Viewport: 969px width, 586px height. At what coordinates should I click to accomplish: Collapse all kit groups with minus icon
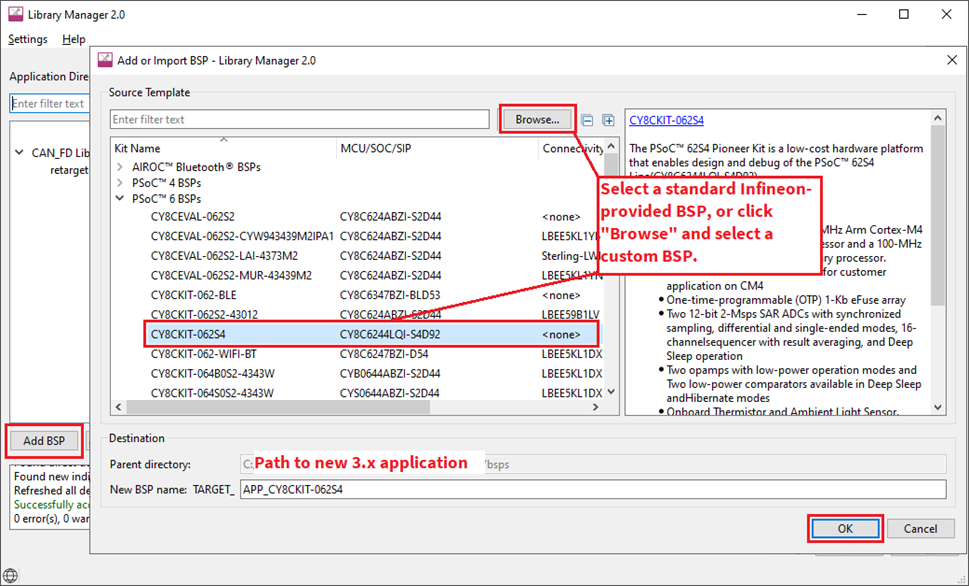pos(587,119)
